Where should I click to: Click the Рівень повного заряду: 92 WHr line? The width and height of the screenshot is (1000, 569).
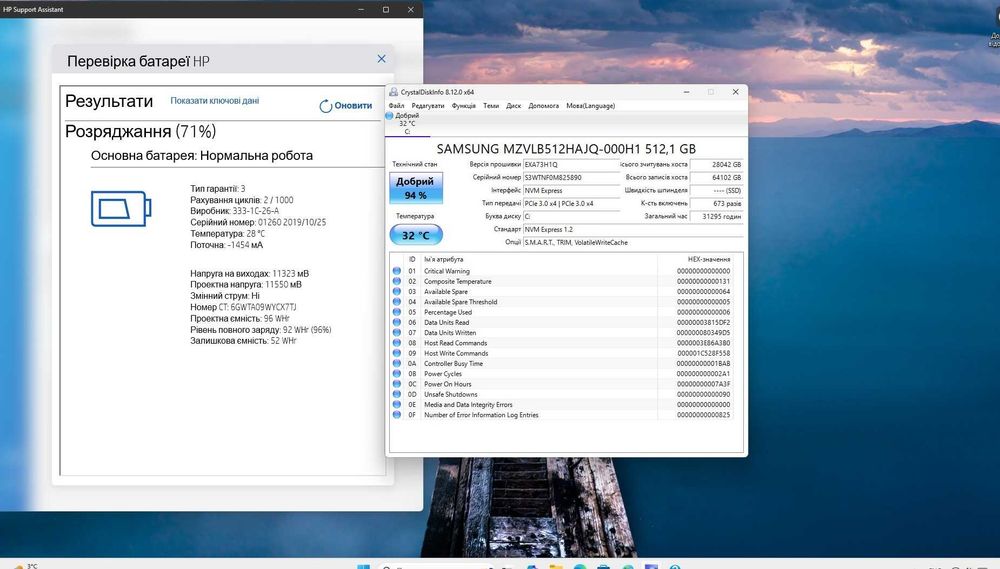(260, 330)
